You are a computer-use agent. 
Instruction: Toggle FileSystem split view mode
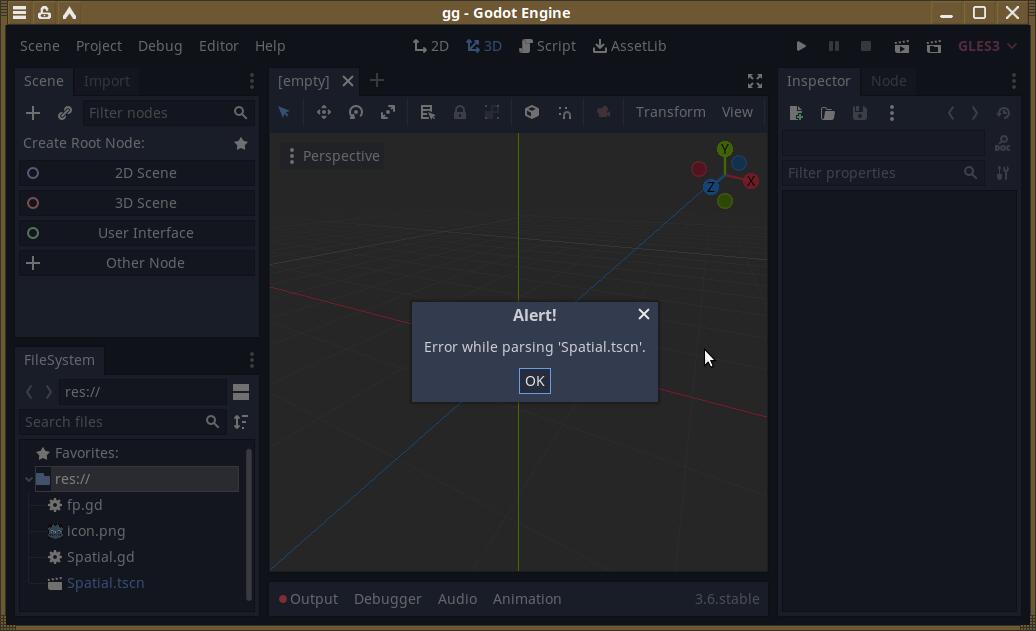[x=241, y=392]
